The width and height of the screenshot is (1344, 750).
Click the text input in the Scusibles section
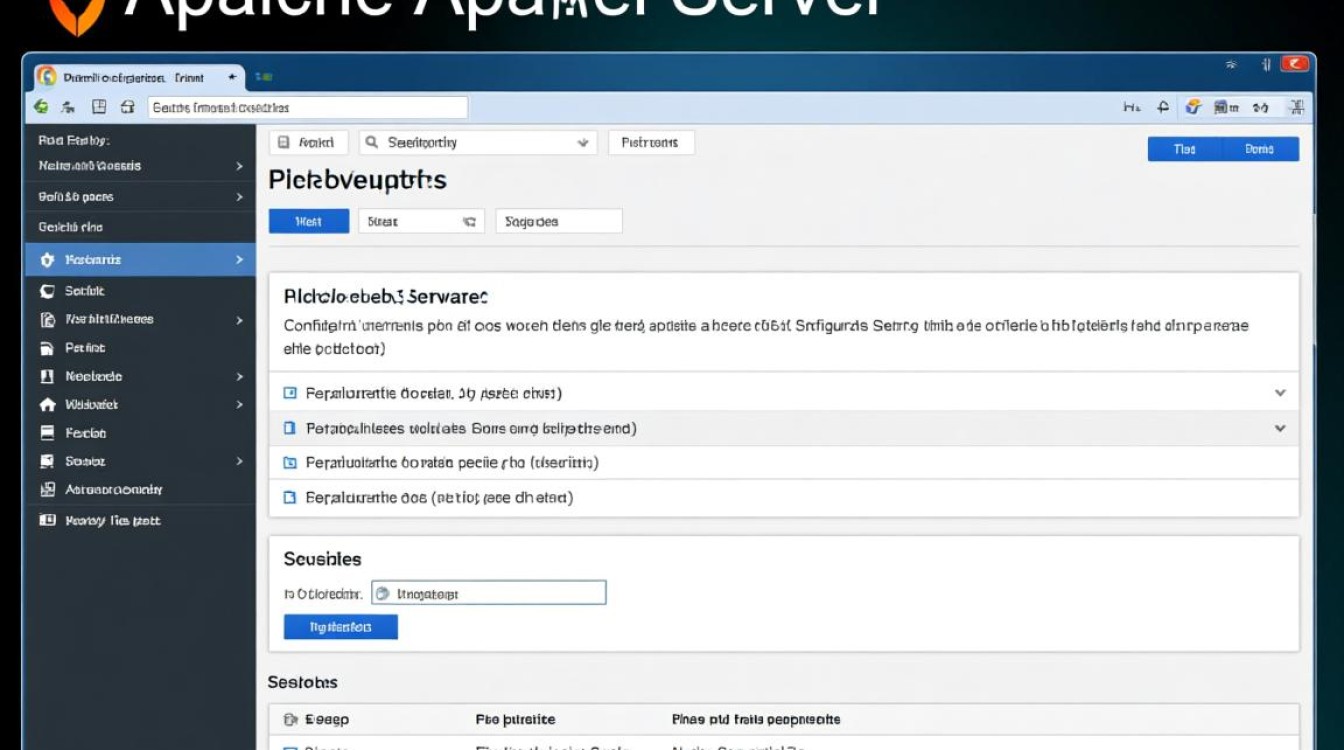488,593
